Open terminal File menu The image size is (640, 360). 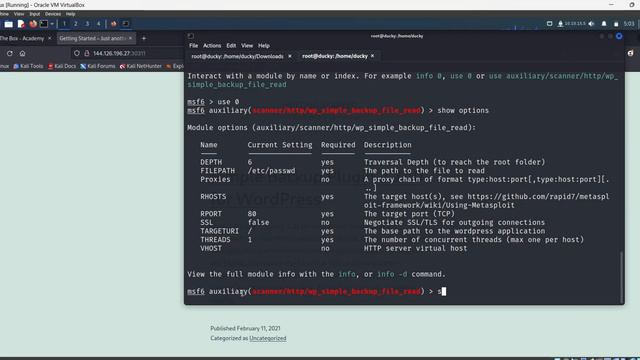tap(193, 46)
